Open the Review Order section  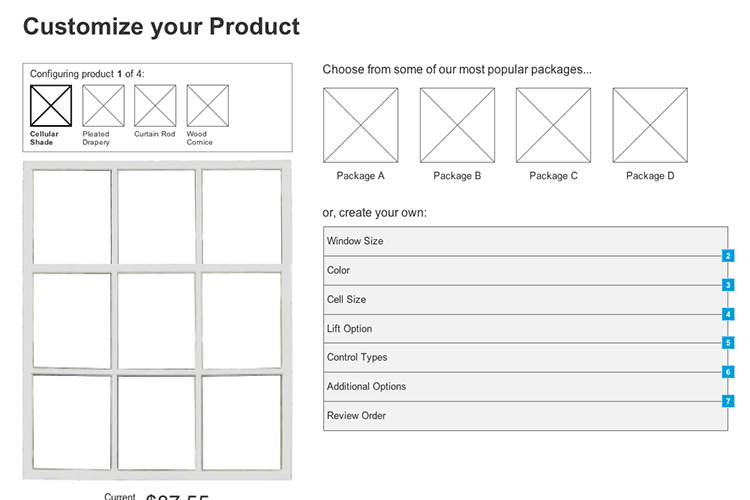pos(525,416)
